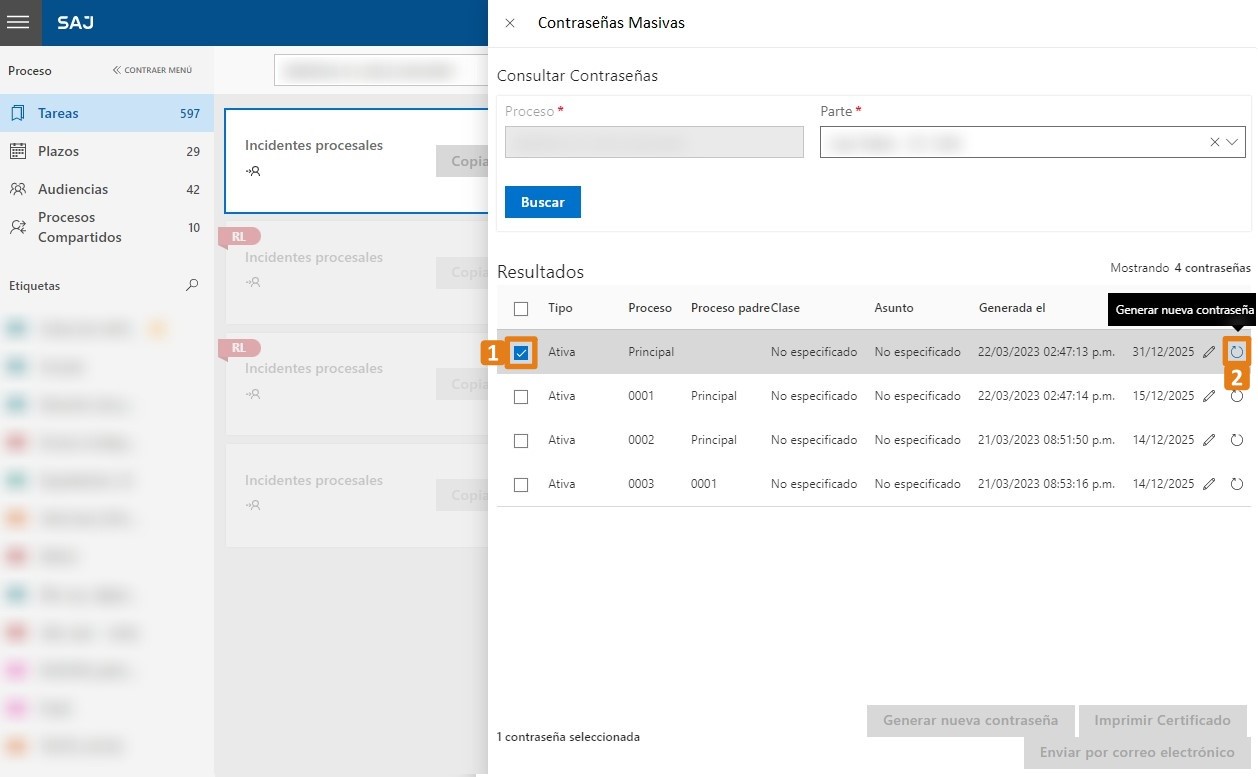Screen dimensions: 1258x777
Task: Check the checkbox for process 0003
Action: pyautogui.click(x=521, y=484)
